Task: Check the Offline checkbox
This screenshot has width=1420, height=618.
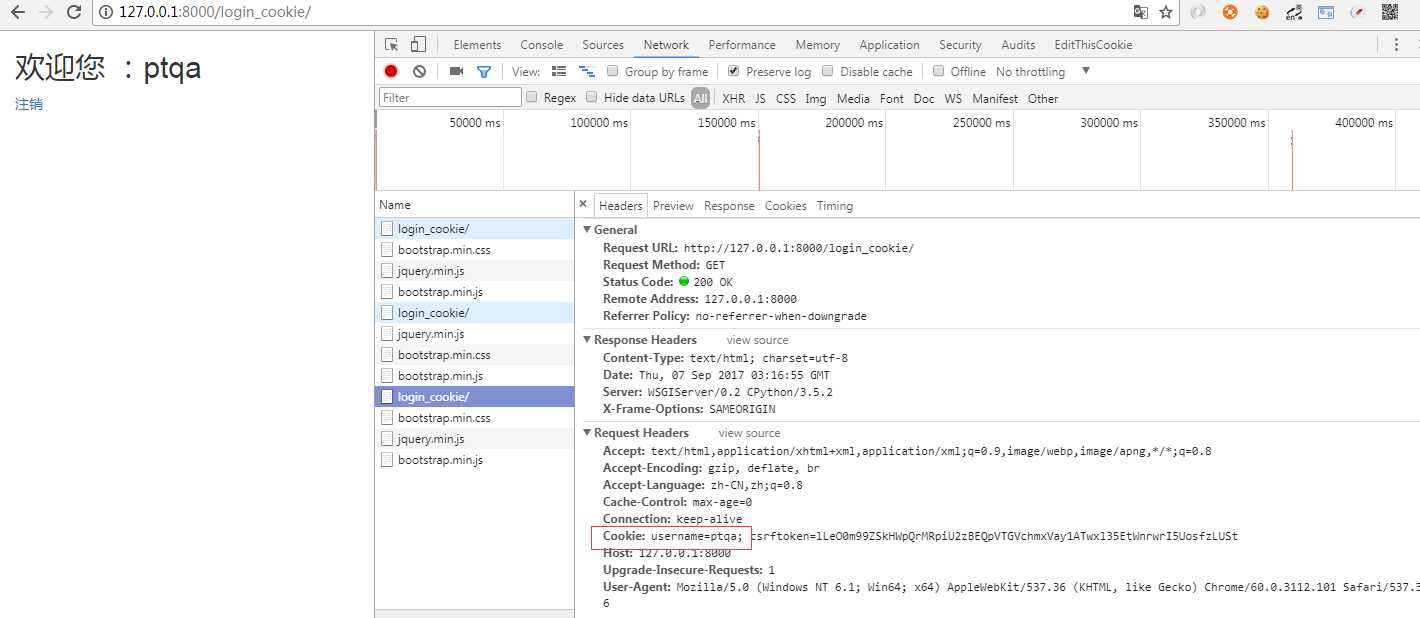Action: click(938, 71)
